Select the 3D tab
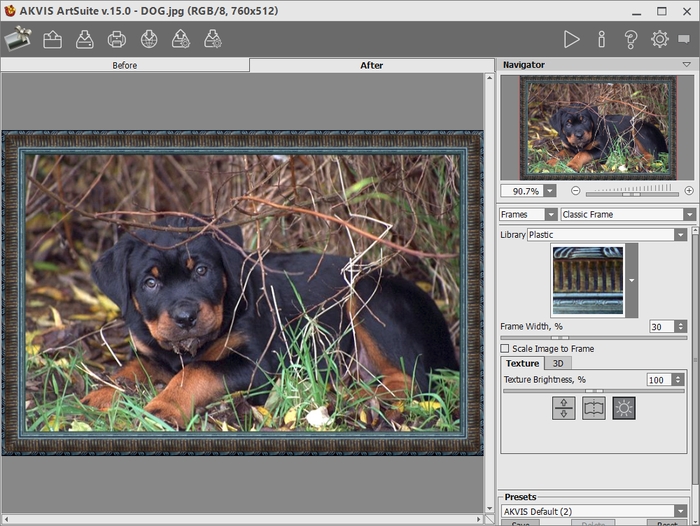 [x=558, y=363]
